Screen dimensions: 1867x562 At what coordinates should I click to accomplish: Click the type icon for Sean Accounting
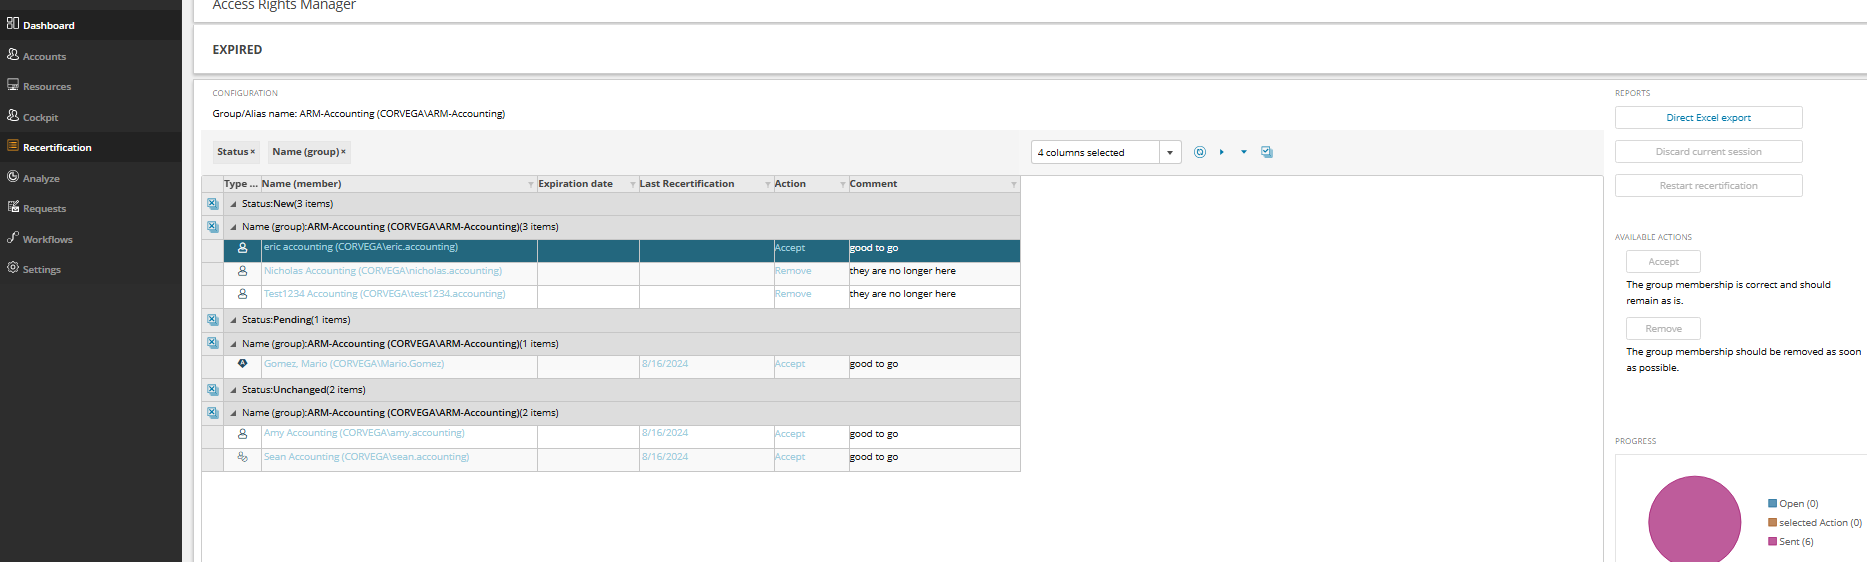pos(242,457)
